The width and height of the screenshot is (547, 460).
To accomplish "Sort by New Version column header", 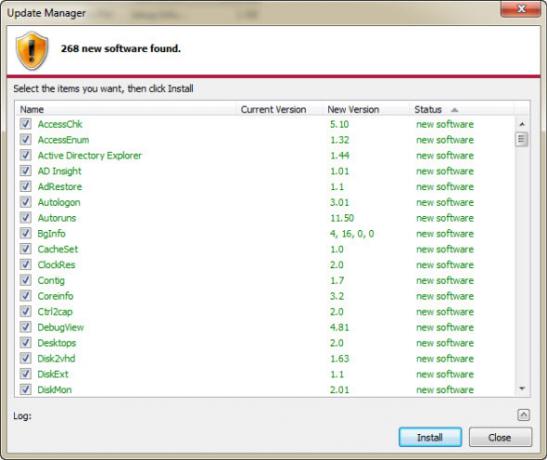I will [367, 110].
